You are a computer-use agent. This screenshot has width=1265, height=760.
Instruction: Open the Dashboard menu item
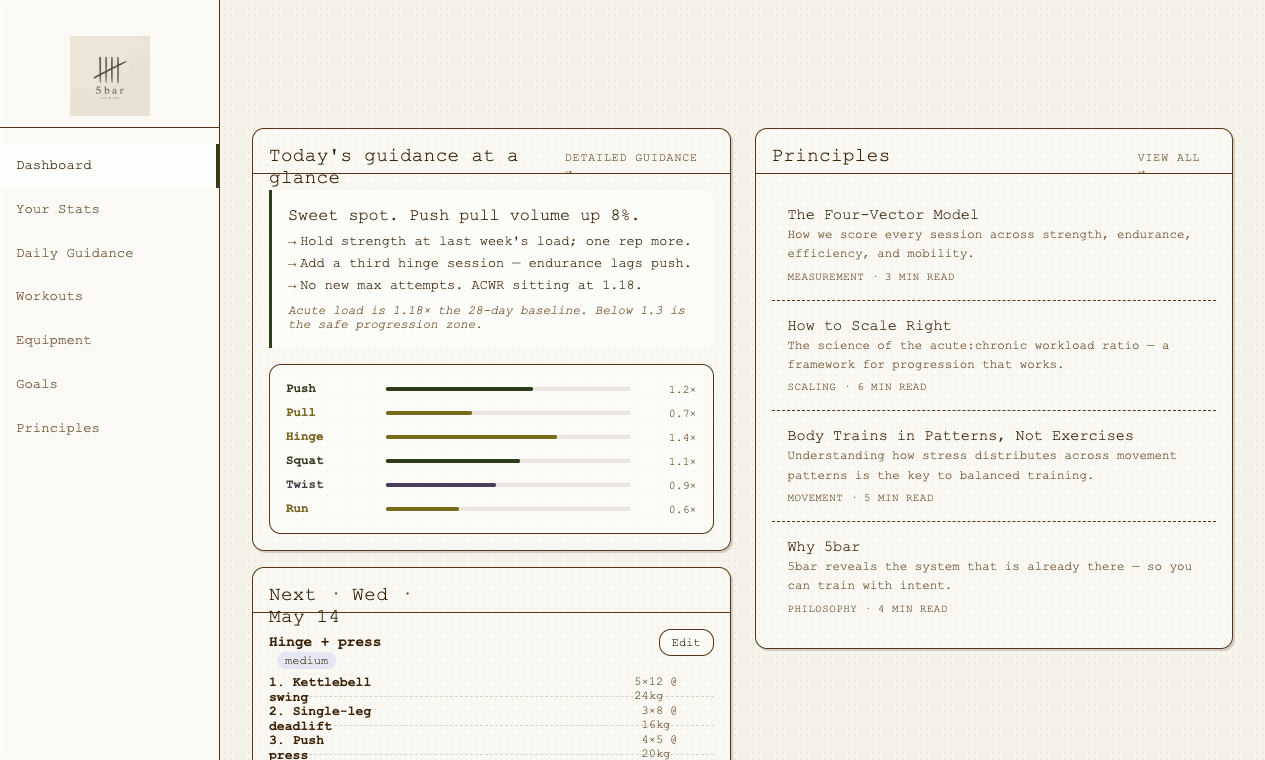109,166
